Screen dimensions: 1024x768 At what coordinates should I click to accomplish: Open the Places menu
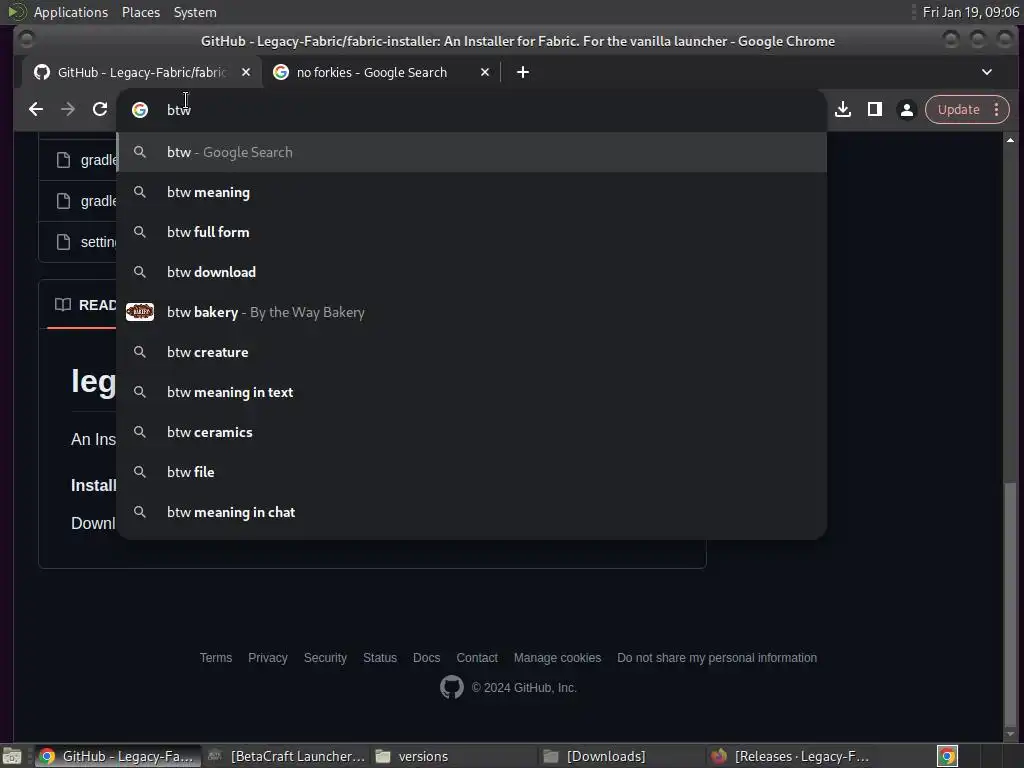click(x=141, y=12)
